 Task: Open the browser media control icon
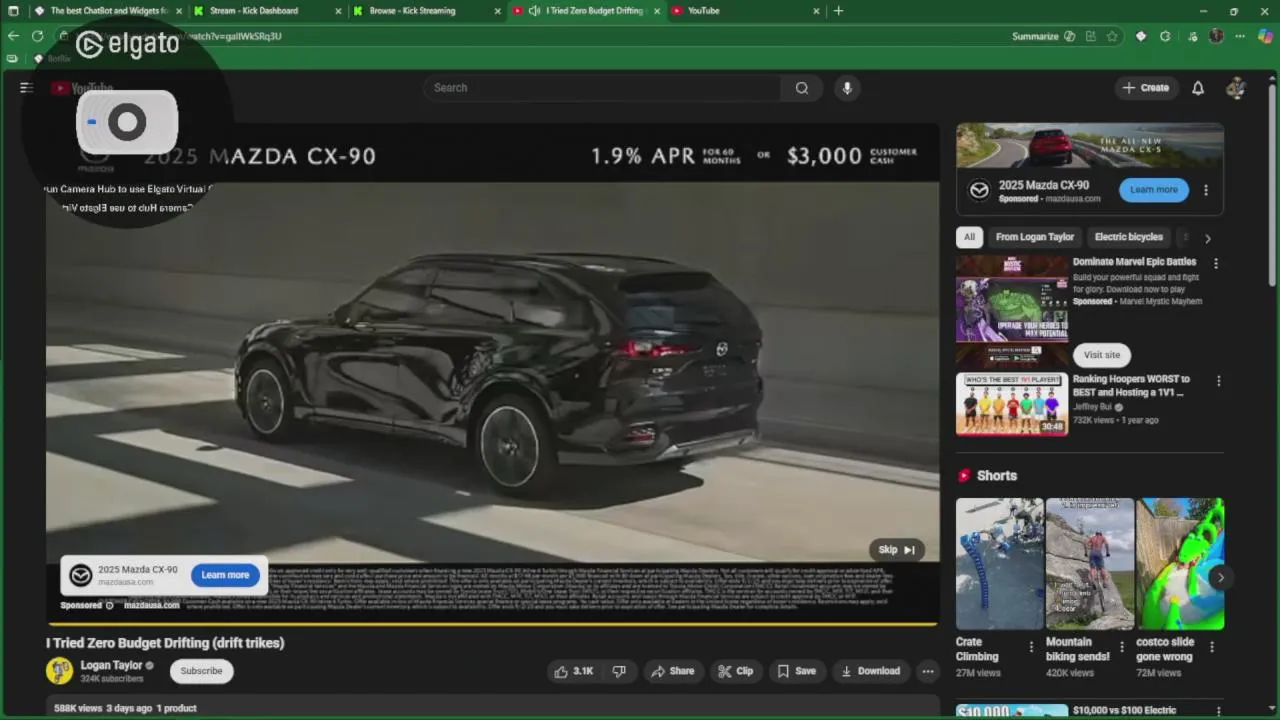[1192, 36]
